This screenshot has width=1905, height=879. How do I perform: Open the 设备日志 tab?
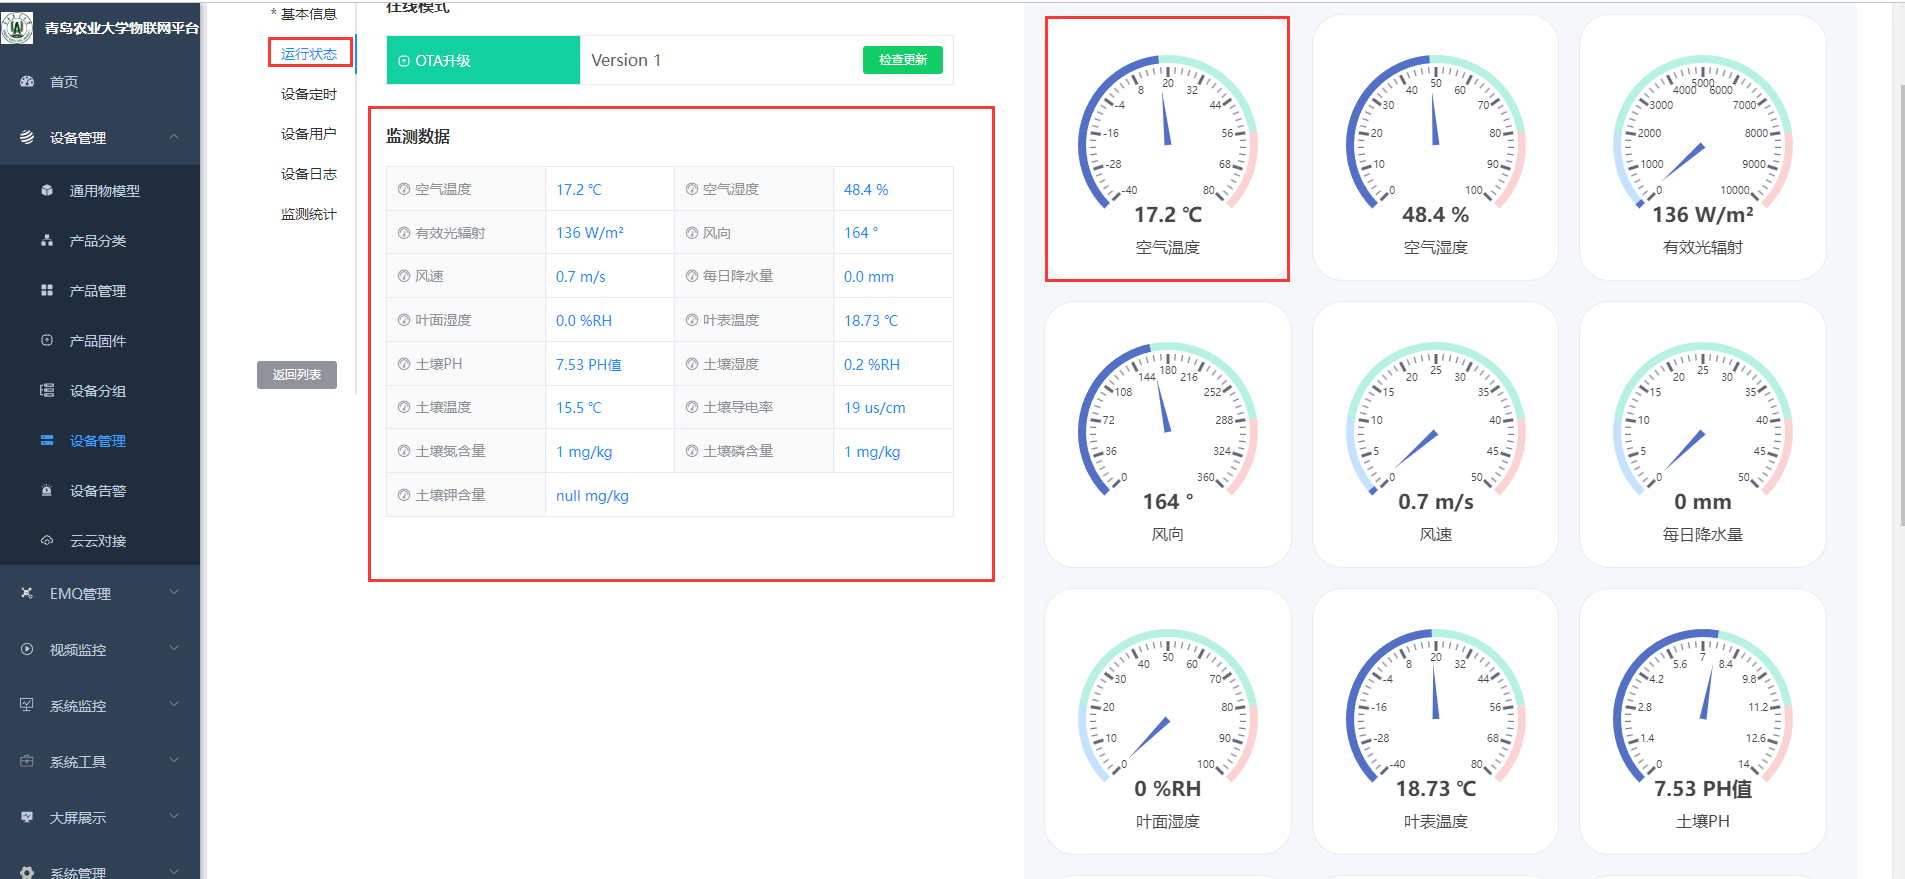point(308,174)
